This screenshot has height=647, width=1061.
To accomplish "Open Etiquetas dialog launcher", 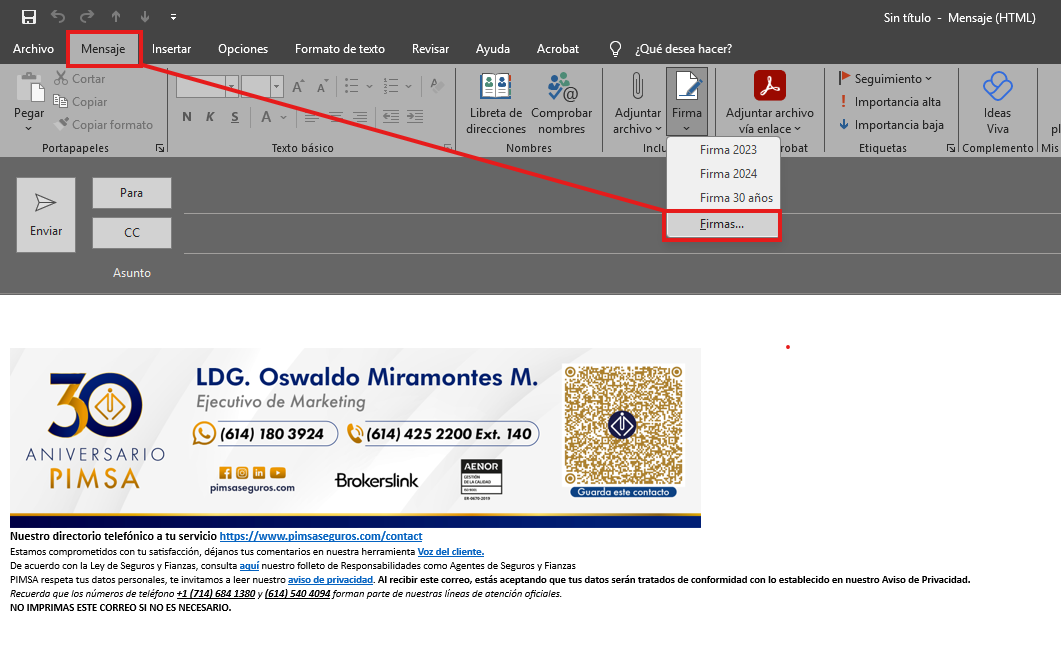I will coord(951,148).
